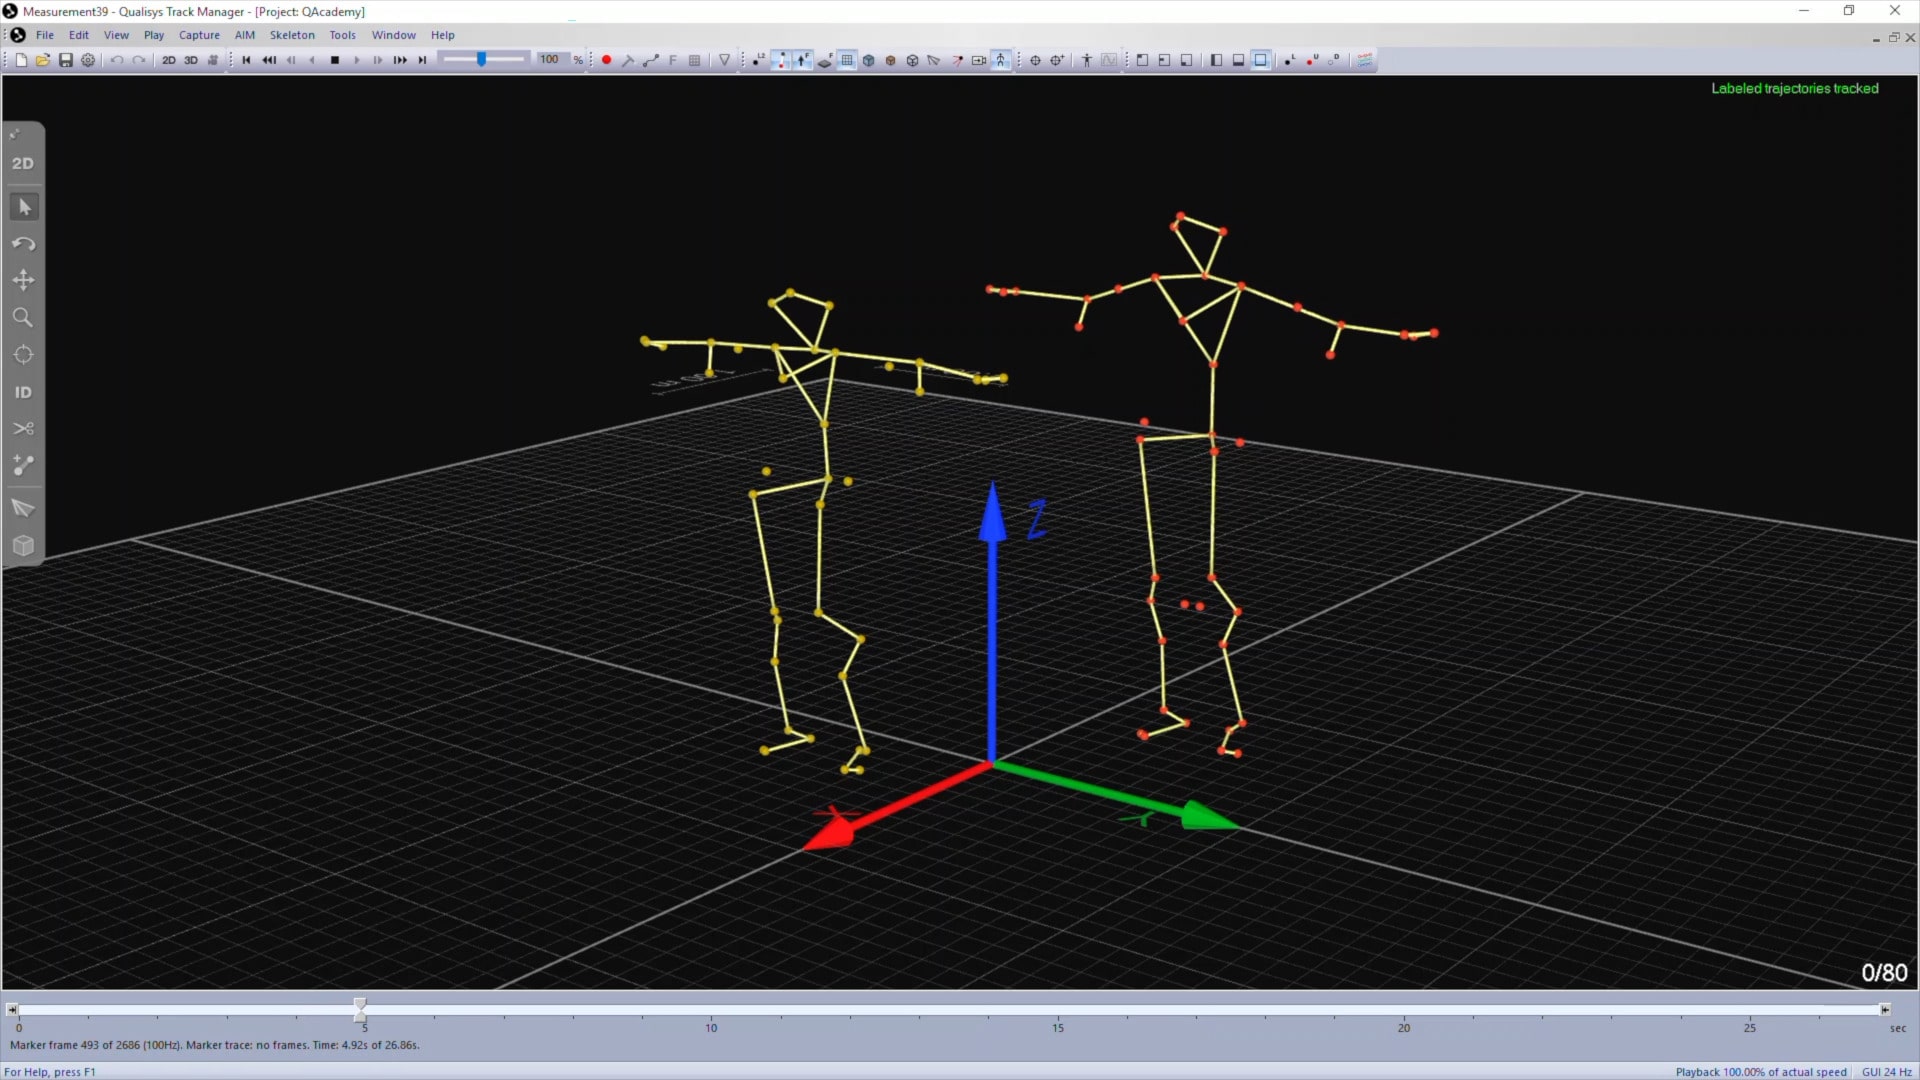Adjust the playback speed slider
Screen dimensions: 1920x1080
[x=482, y=60]
